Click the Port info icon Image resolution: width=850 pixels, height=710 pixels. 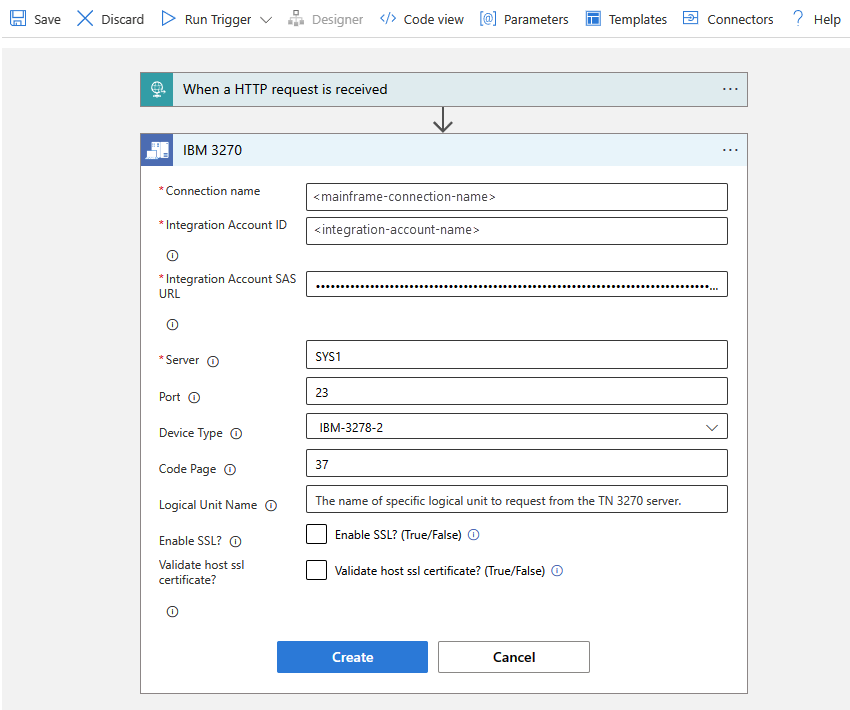click(194, 398)
